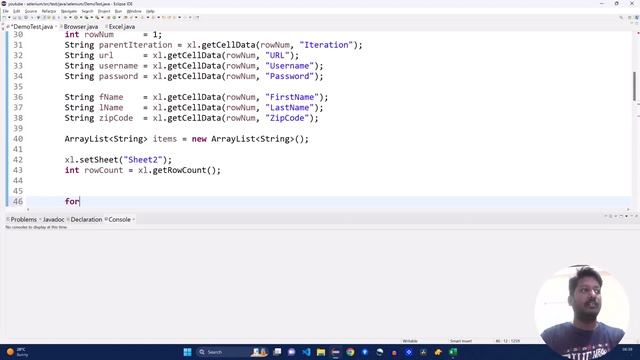This screenshot has width=640, height=360.
Task: Click the "Password" string on line 34
Action: pos(289,76)
